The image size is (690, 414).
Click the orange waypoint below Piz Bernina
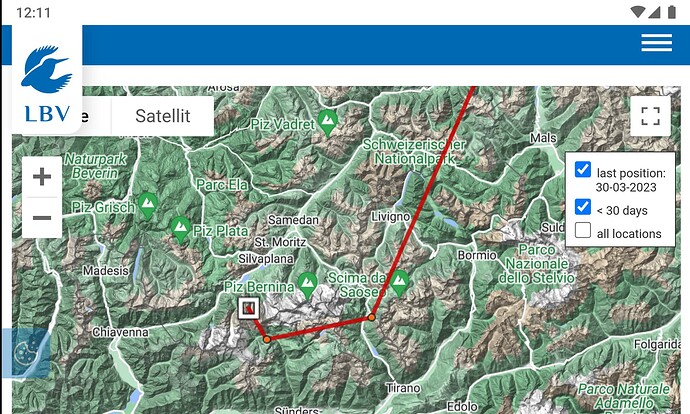click(x=267, y=339)
